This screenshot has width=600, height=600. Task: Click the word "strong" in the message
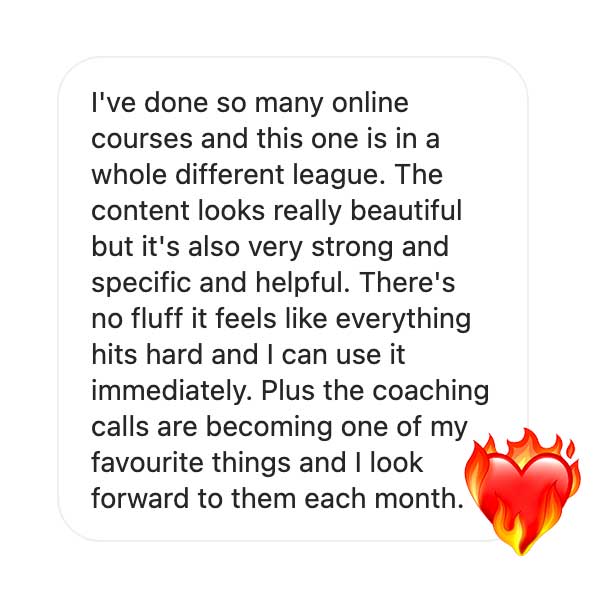pyautogui.click(x=352, y=248)
